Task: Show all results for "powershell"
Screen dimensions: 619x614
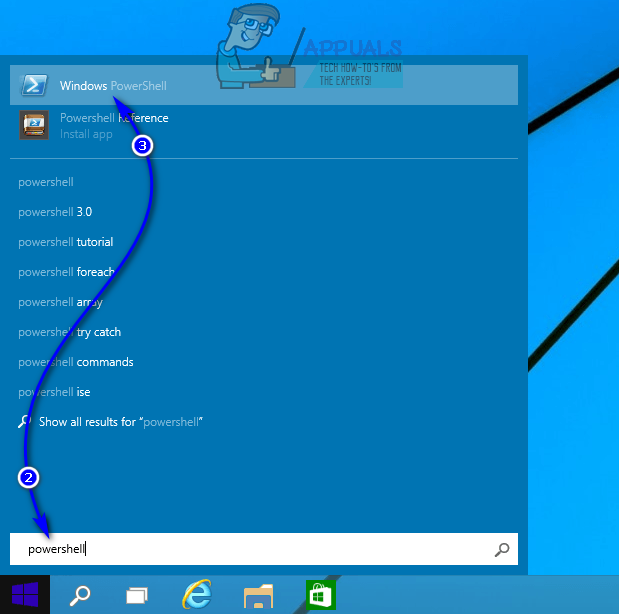Action: pyautogui.click(x=120, y=422)
